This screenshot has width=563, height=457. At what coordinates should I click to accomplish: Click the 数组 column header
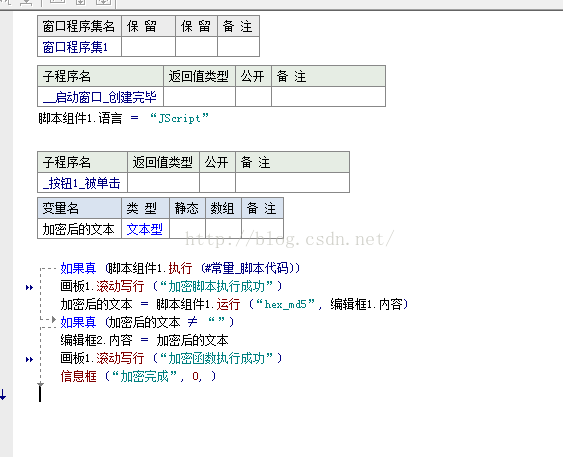pos(223,208)
